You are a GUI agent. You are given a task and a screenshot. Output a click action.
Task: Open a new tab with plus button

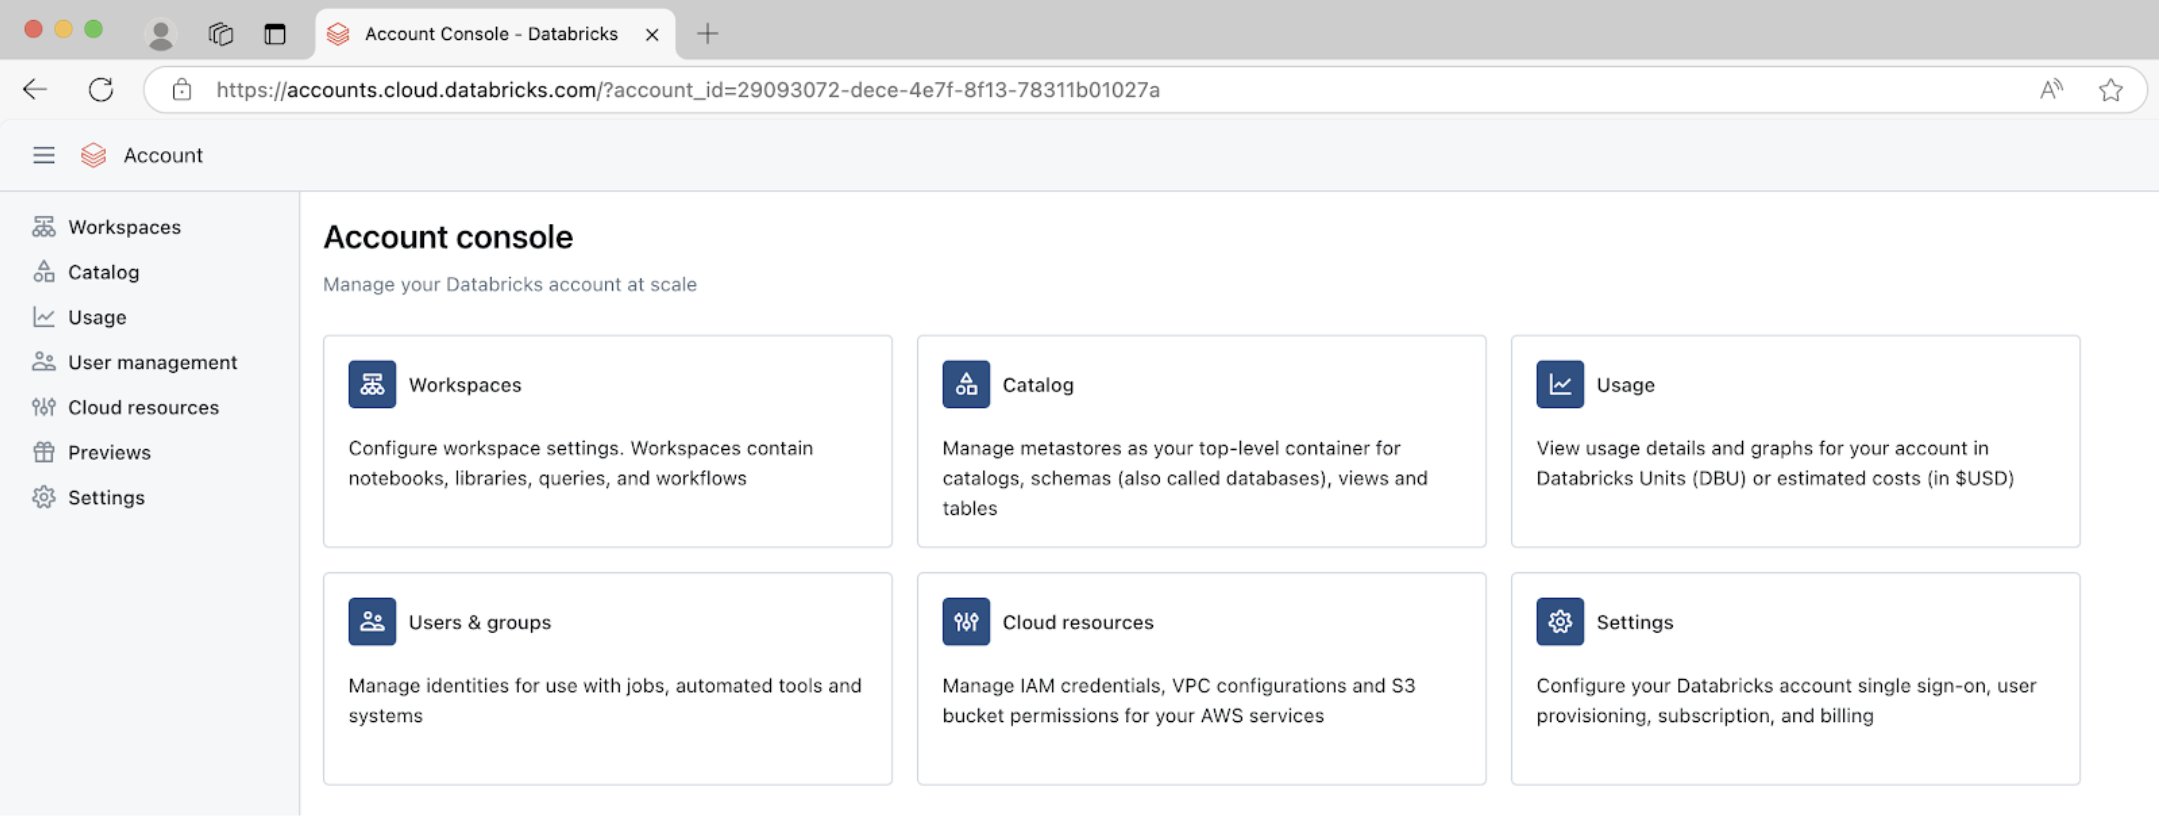pyautogui.click(x=707, y=34)
